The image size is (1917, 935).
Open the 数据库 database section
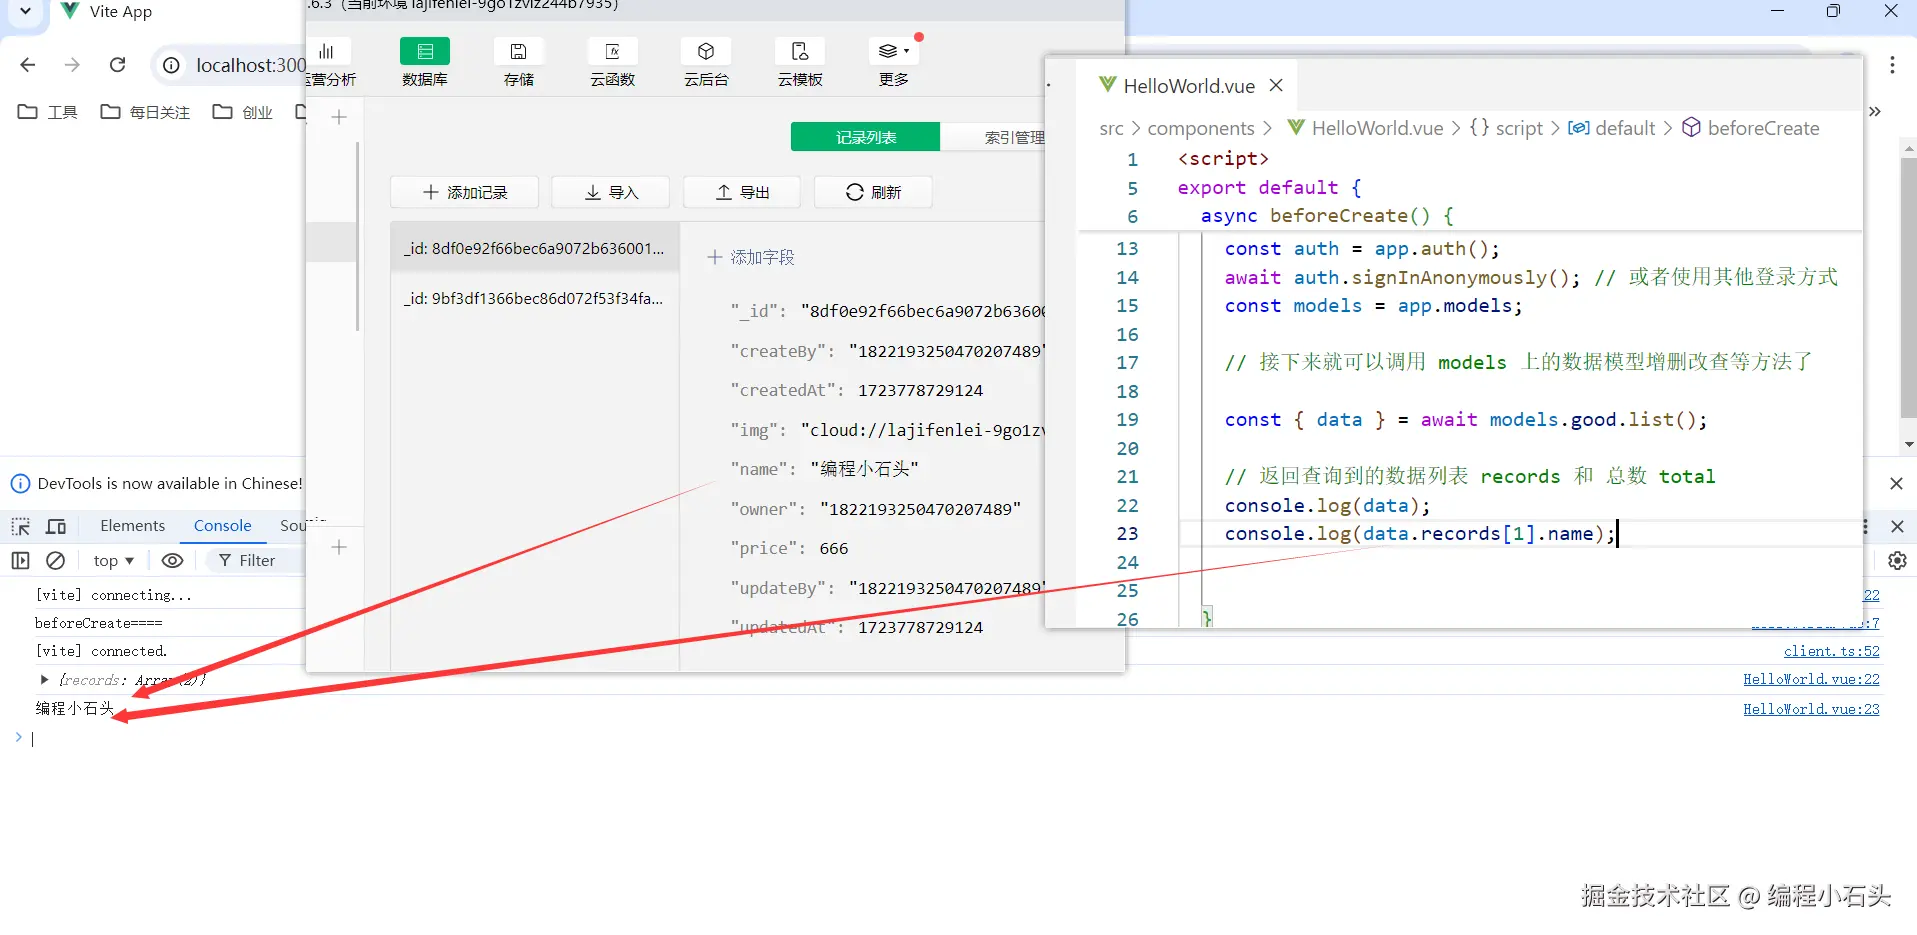(x=424, y=63)
